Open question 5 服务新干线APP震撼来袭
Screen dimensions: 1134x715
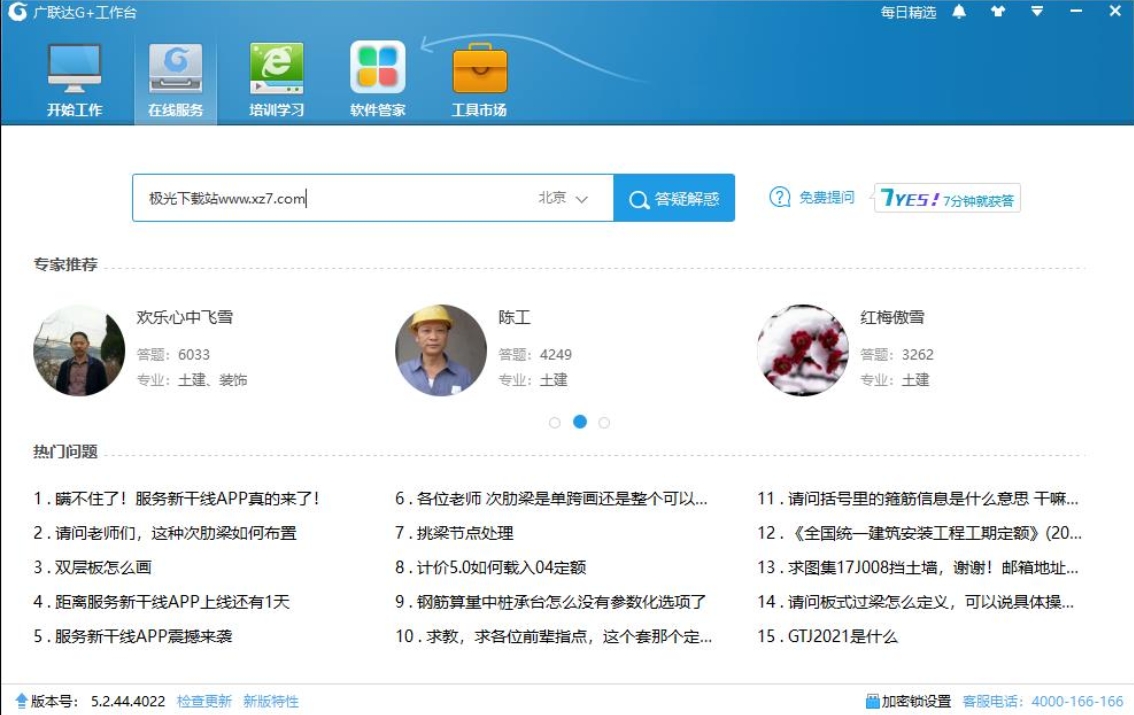click(133, 636)
